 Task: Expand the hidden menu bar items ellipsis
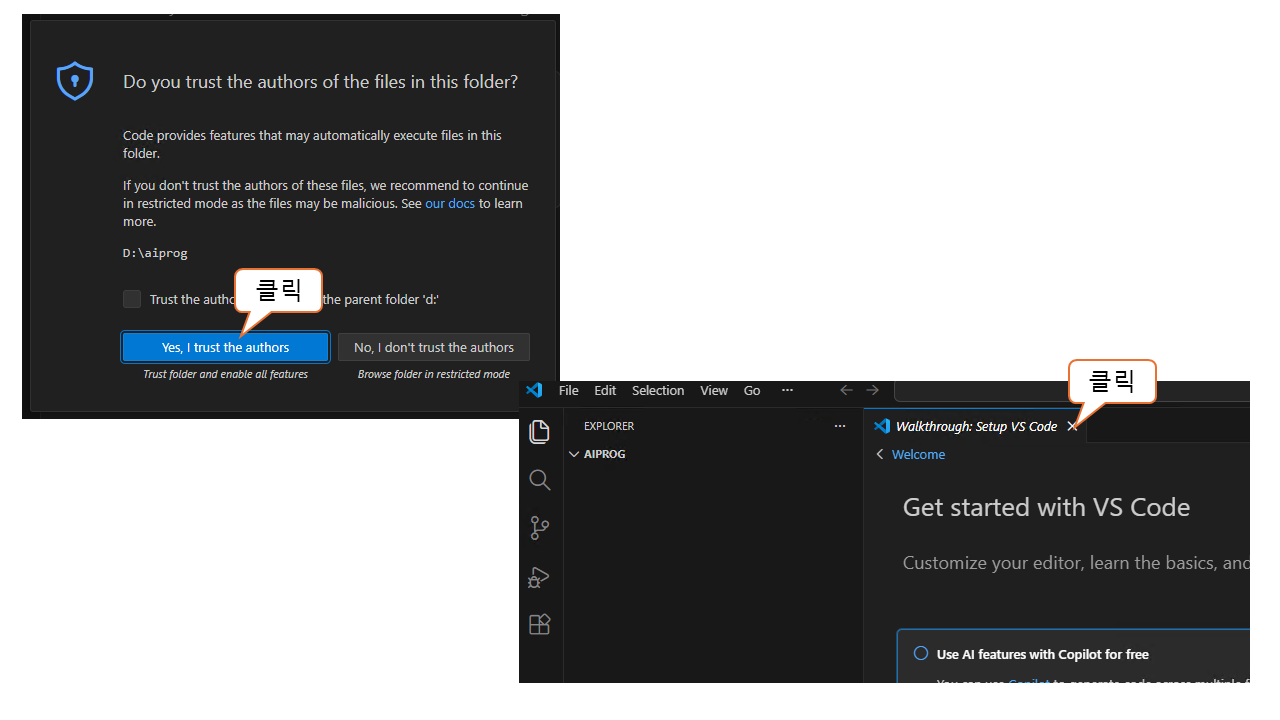(787, 390)
